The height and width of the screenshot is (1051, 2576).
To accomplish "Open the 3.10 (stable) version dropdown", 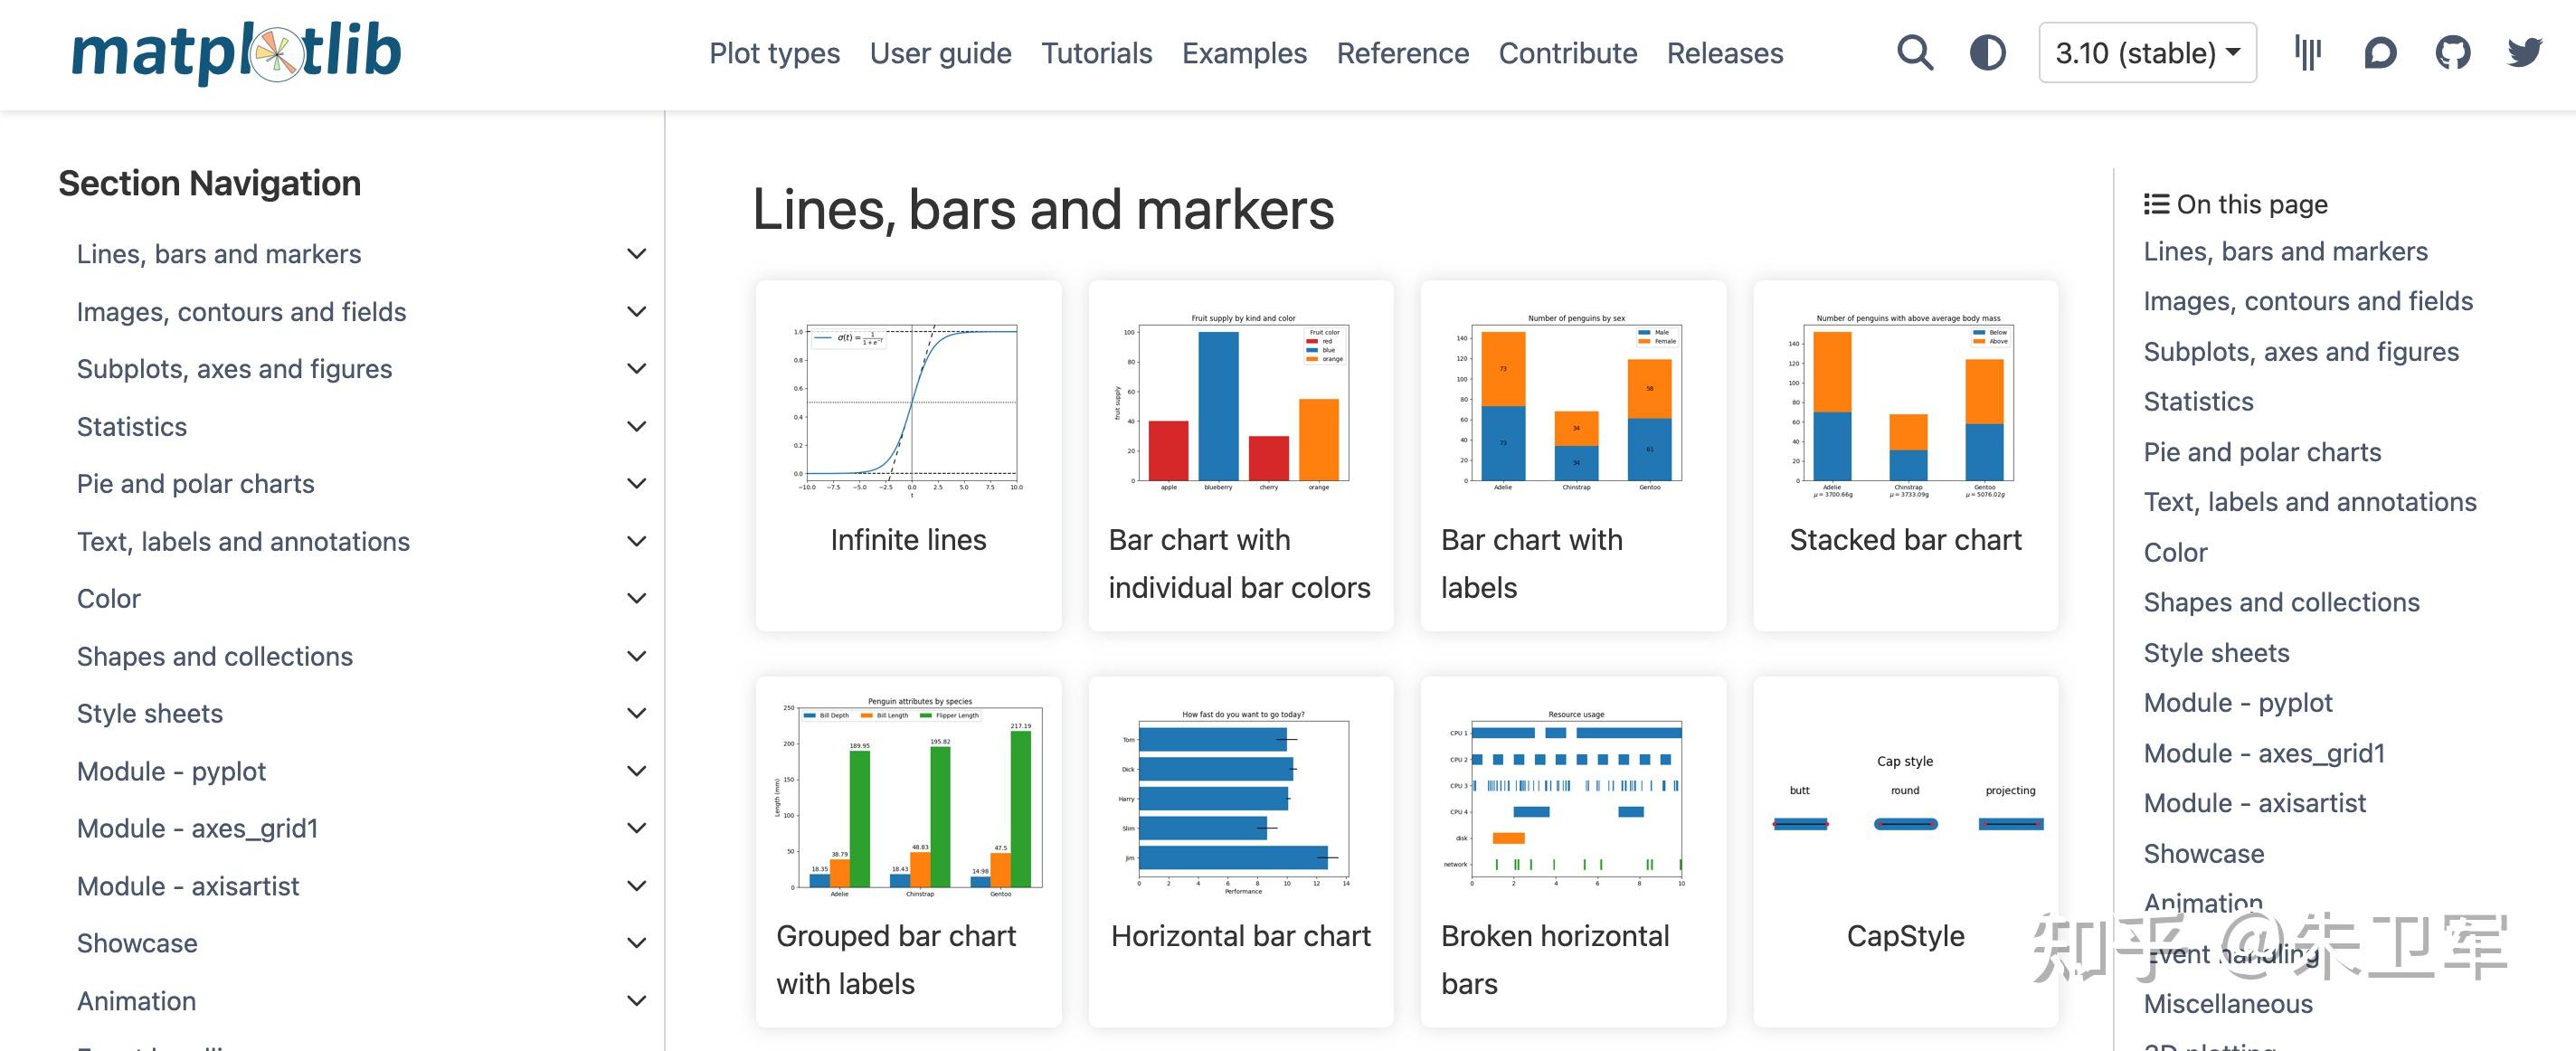I will [2146, 53].
